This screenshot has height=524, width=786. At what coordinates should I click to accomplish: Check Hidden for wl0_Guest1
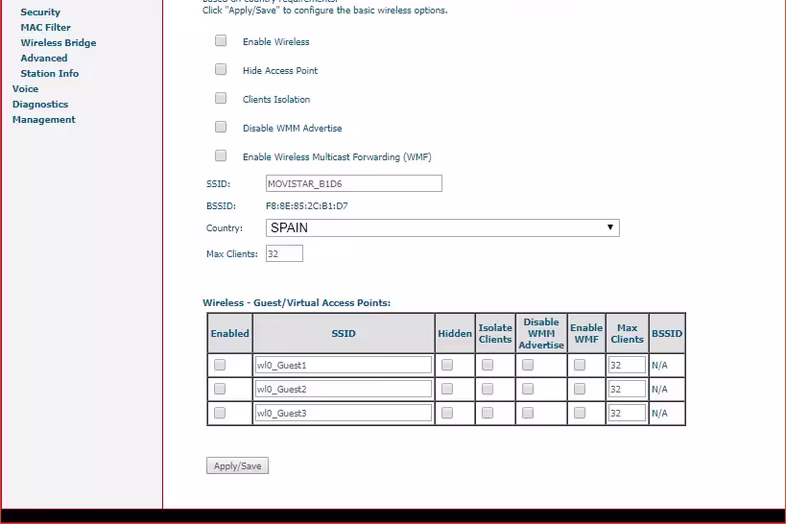coord(447,365)
